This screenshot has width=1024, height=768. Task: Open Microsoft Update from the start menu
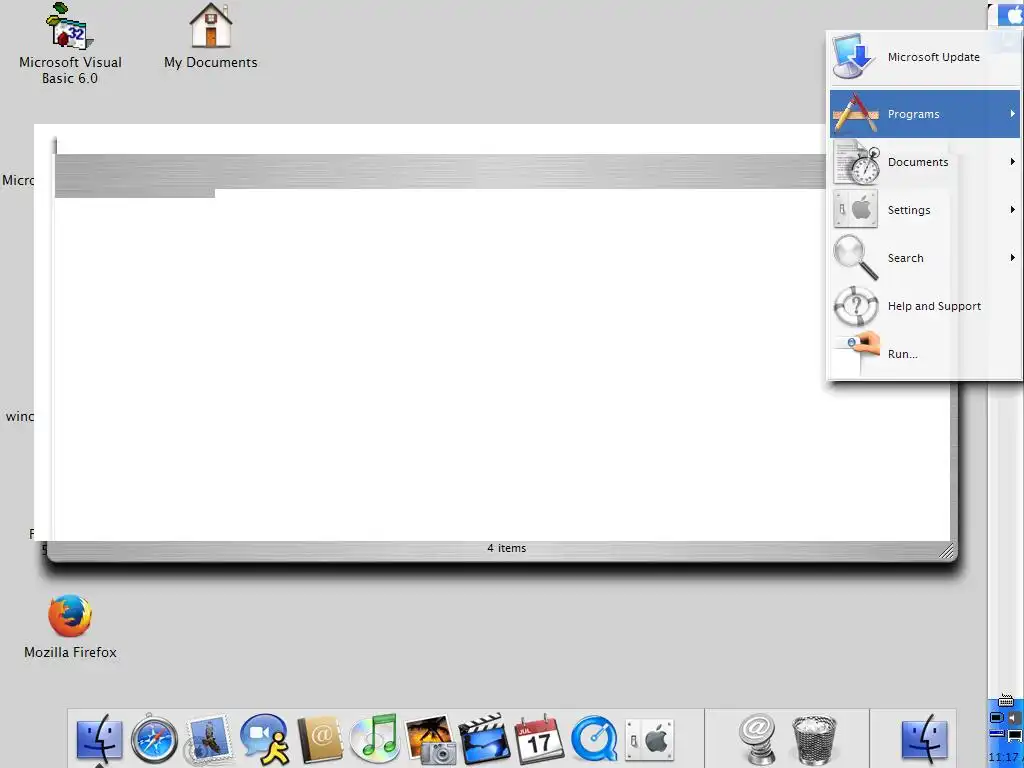click(925, 57)
